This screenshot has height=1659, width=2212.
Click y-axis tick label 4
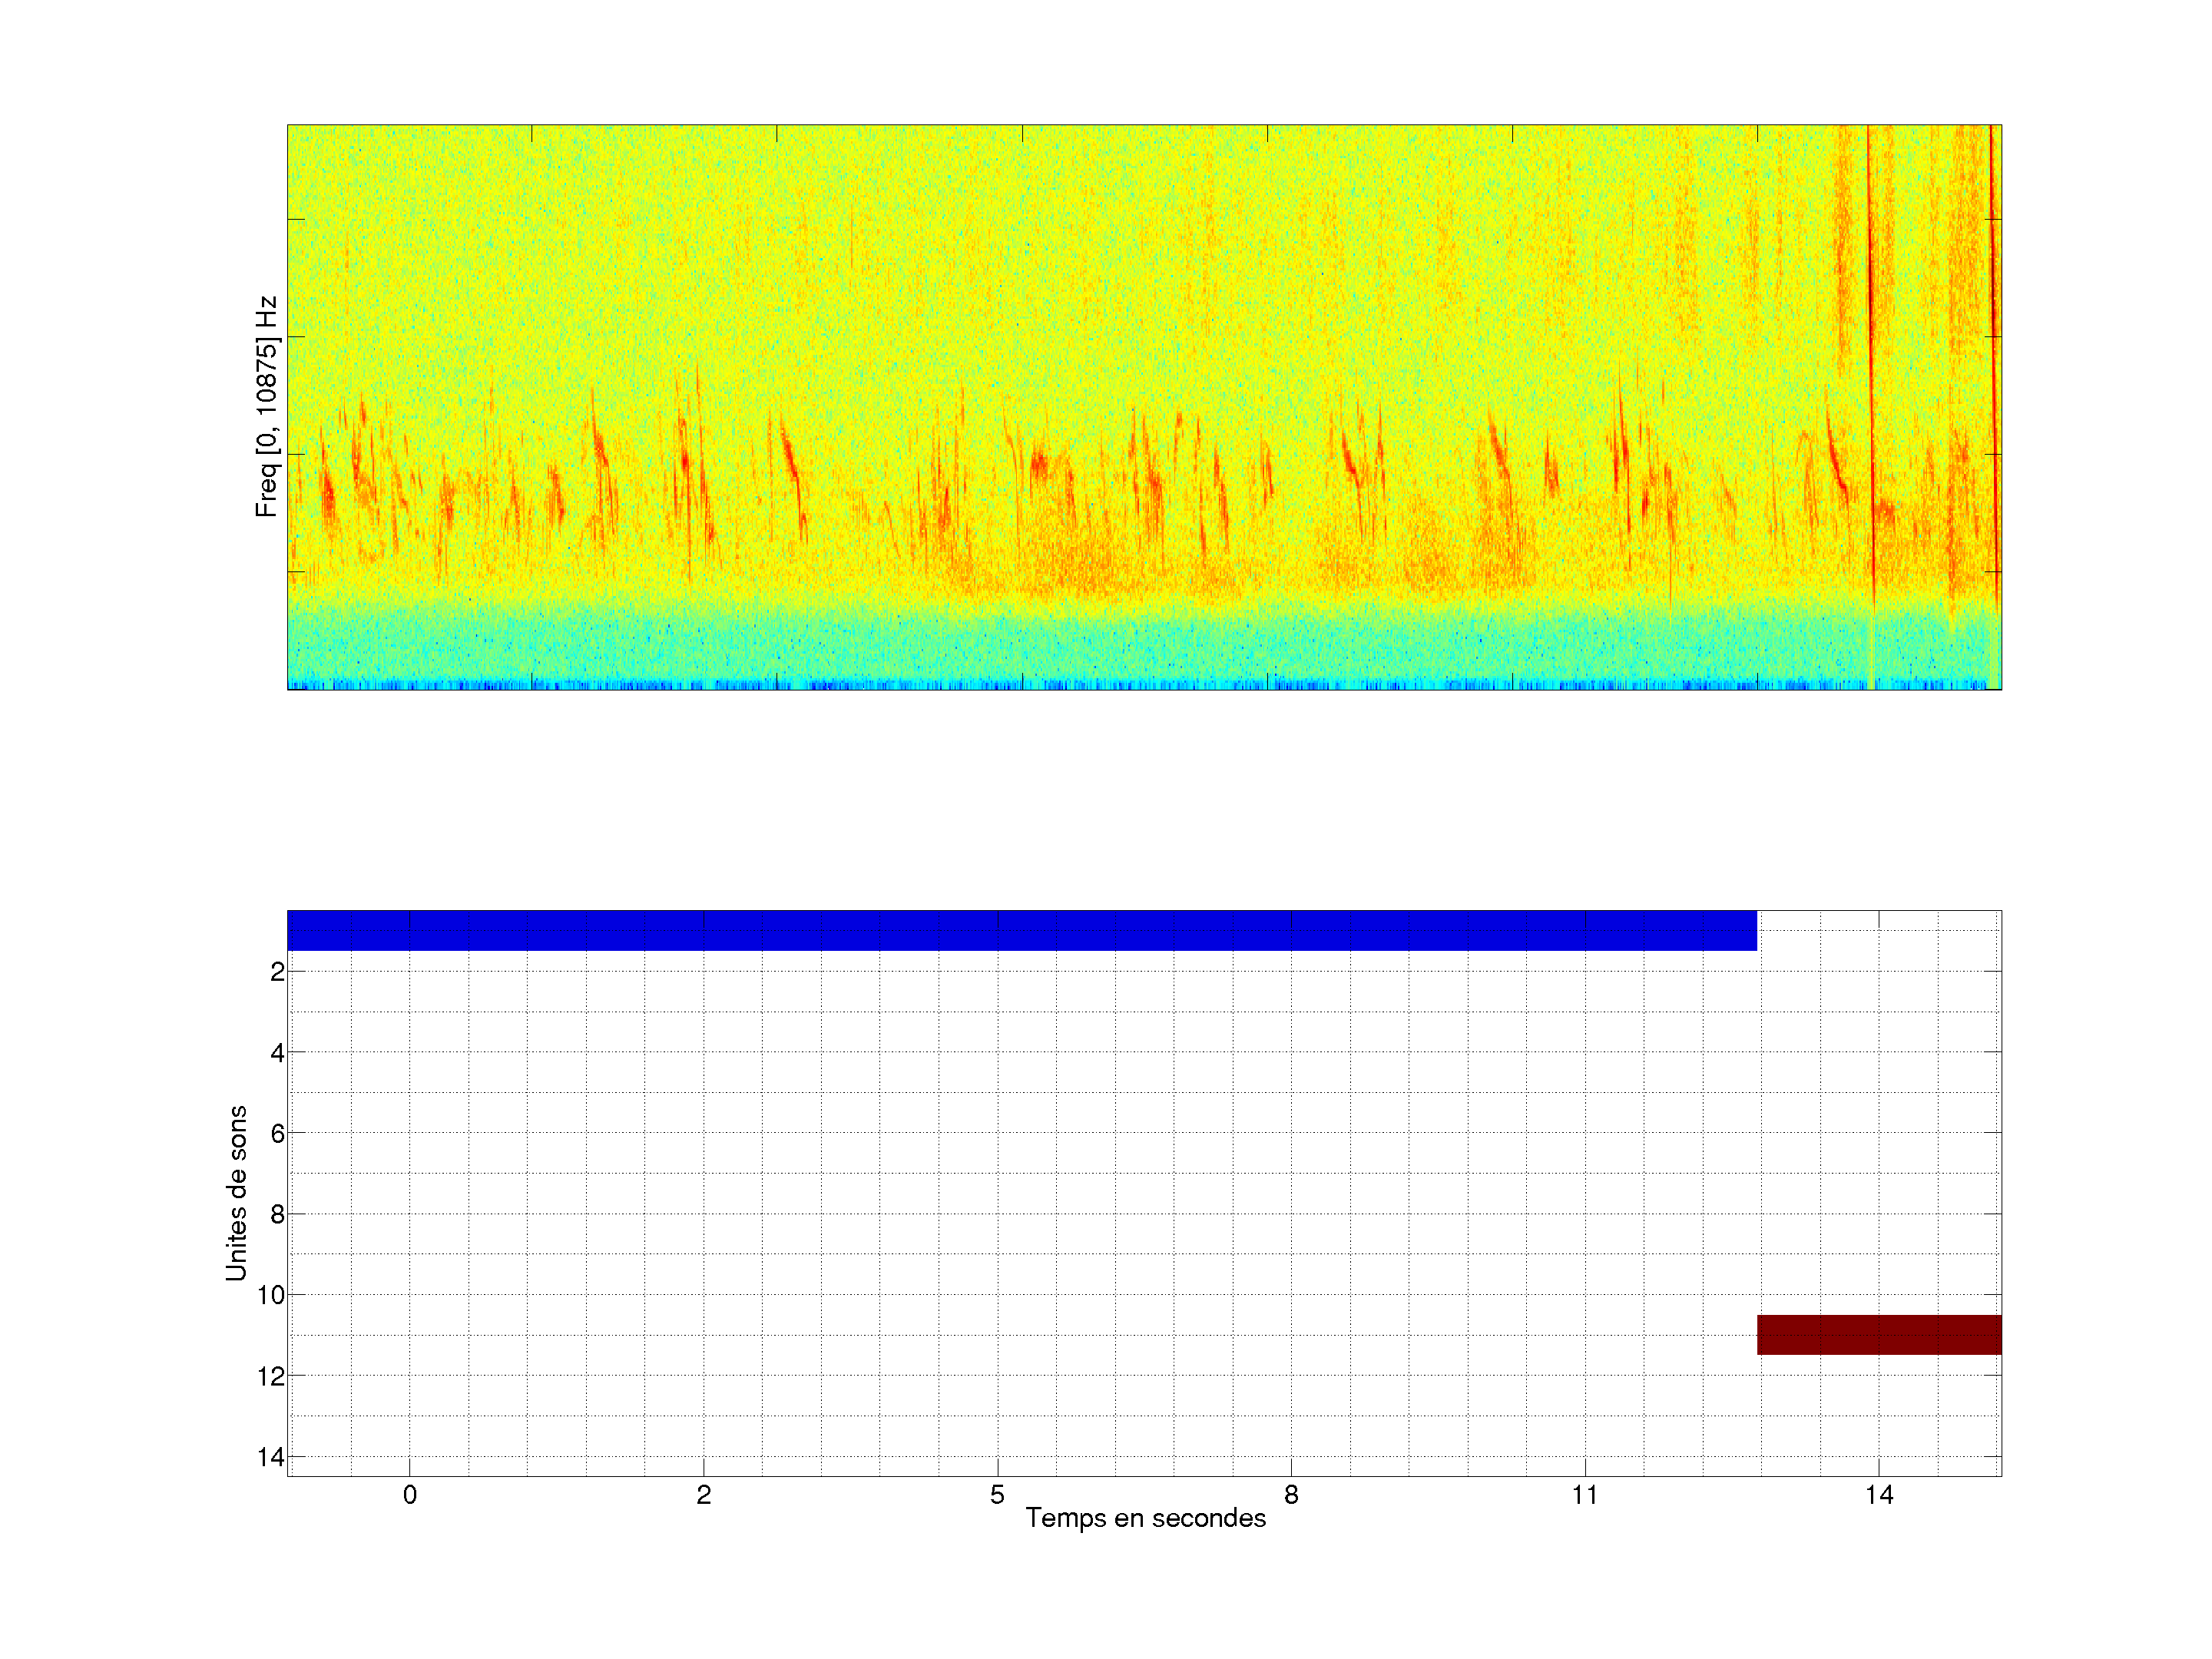tap(277, 1053)
